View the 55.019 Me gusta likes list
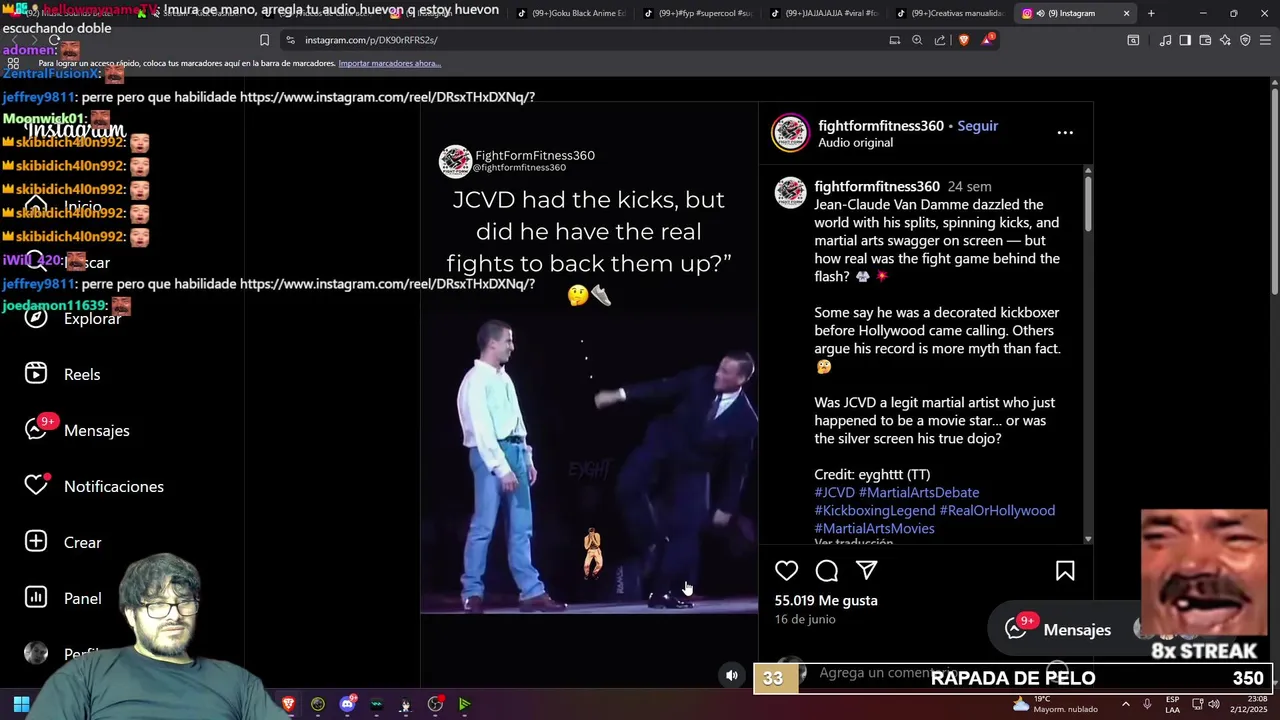Viewport: 1280px width, 720px height. pyautogui.click(x=826, y=600)
